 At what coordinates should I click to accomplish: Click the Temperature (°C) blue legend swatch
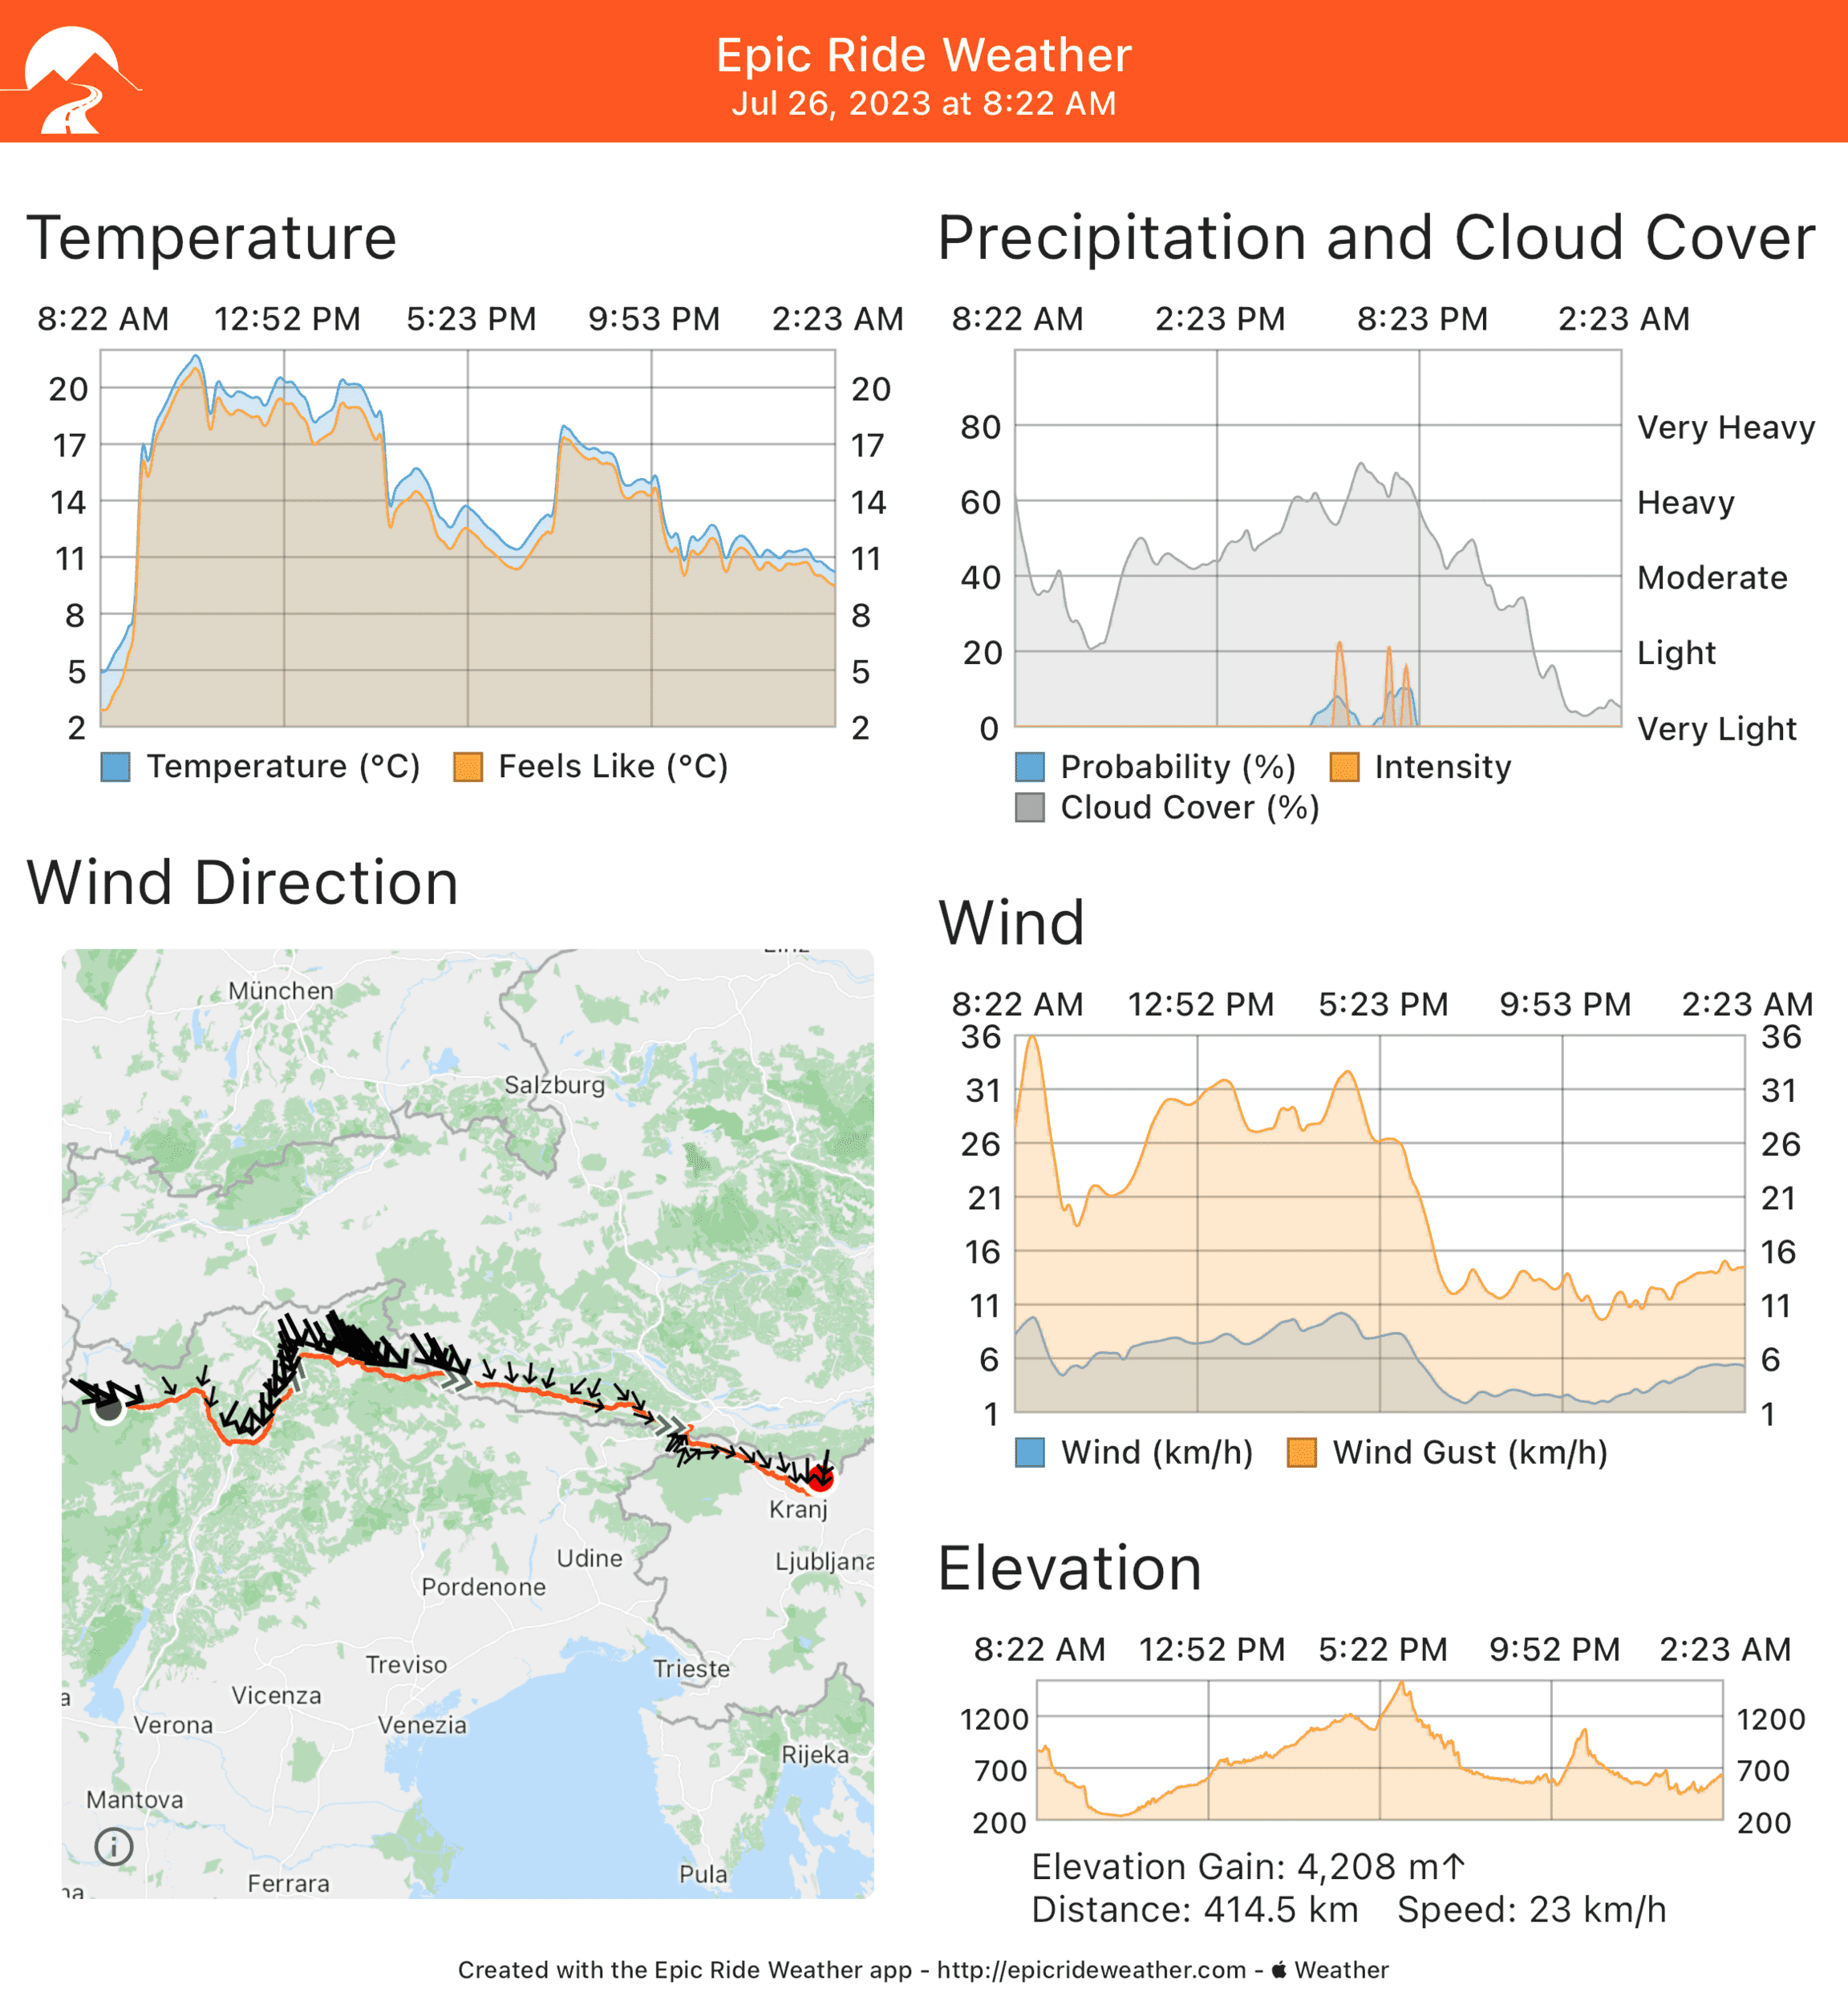point(116,767)
